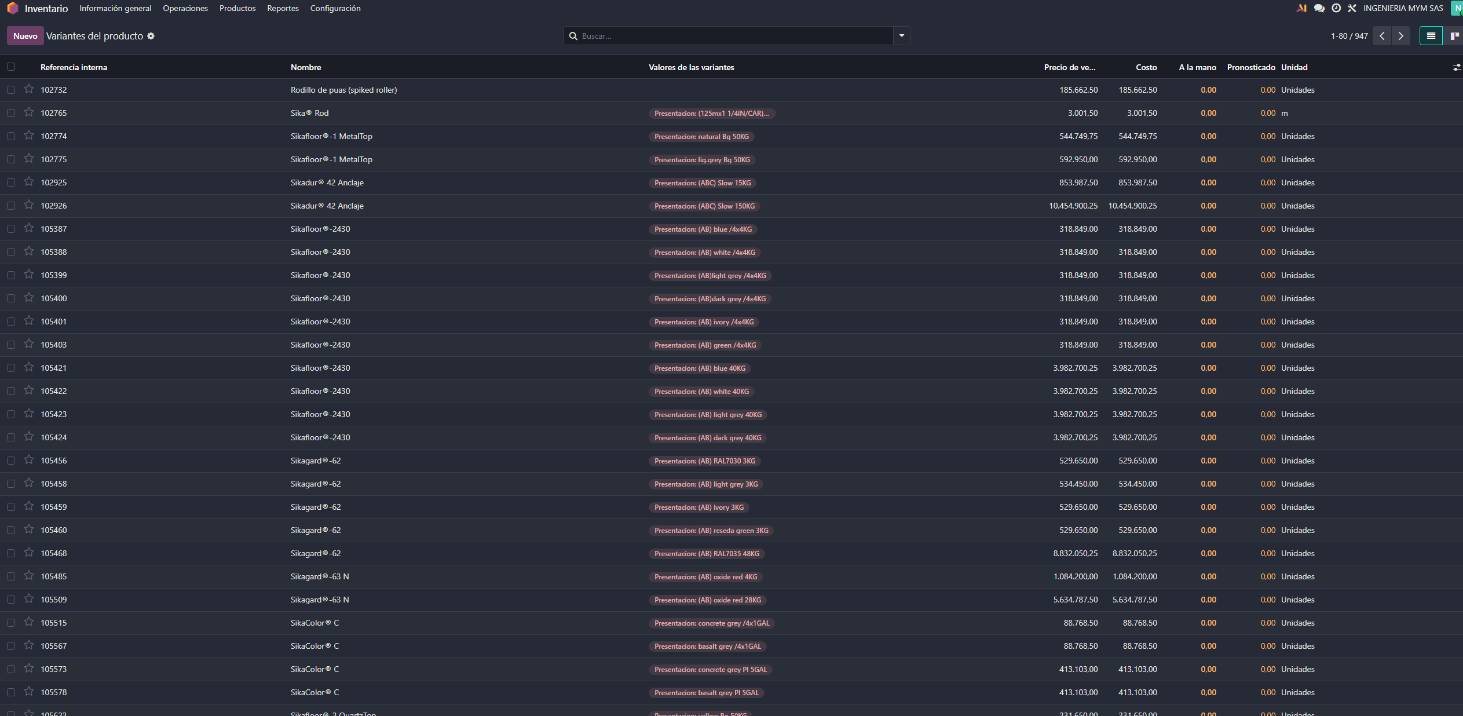Star product 102774 as favorite
The width and height of the screenshot is (1463, 716).
point(29,136)
